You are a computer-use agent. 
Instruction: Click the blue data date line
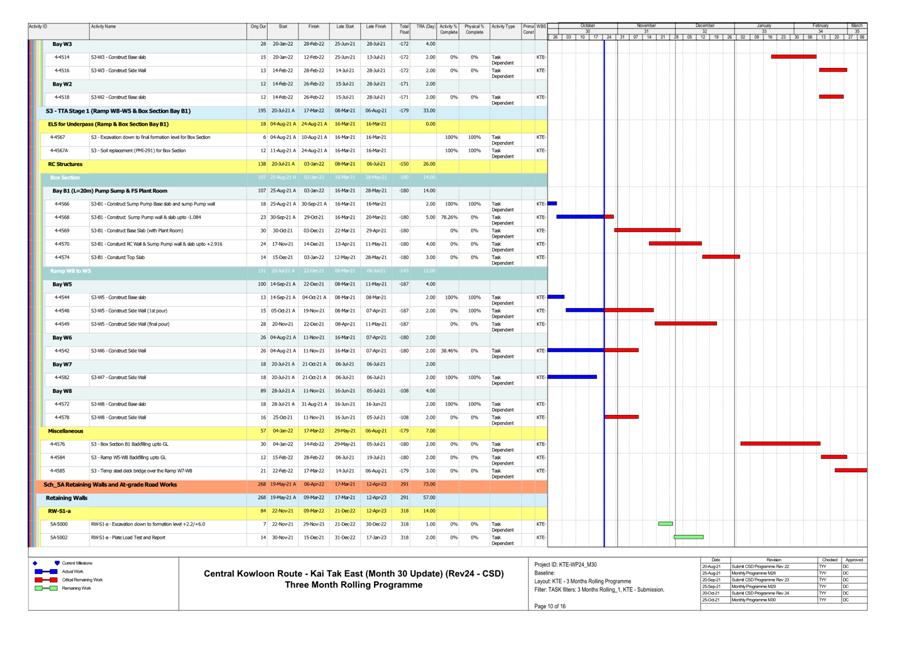[604, 300]
